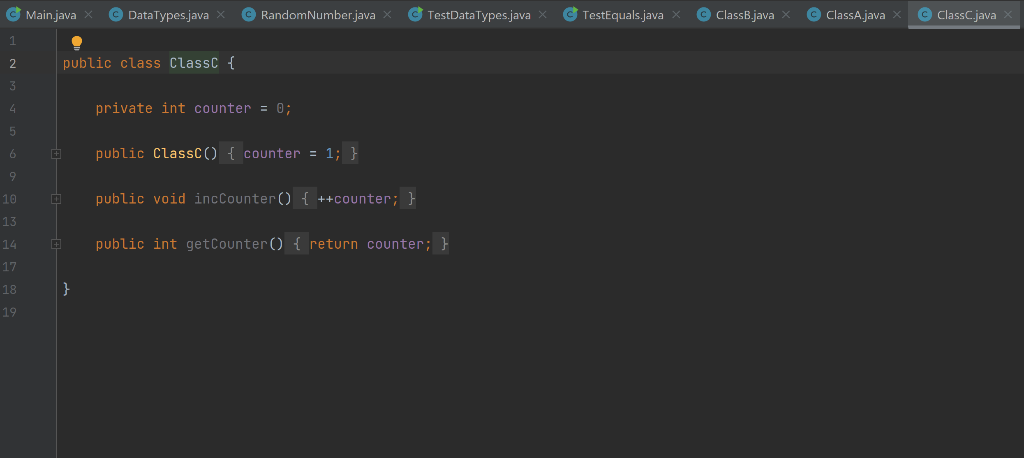Screen dimensions: 1024x458
Task: Select the ClassC.java tab
Action: pos(965,14)
